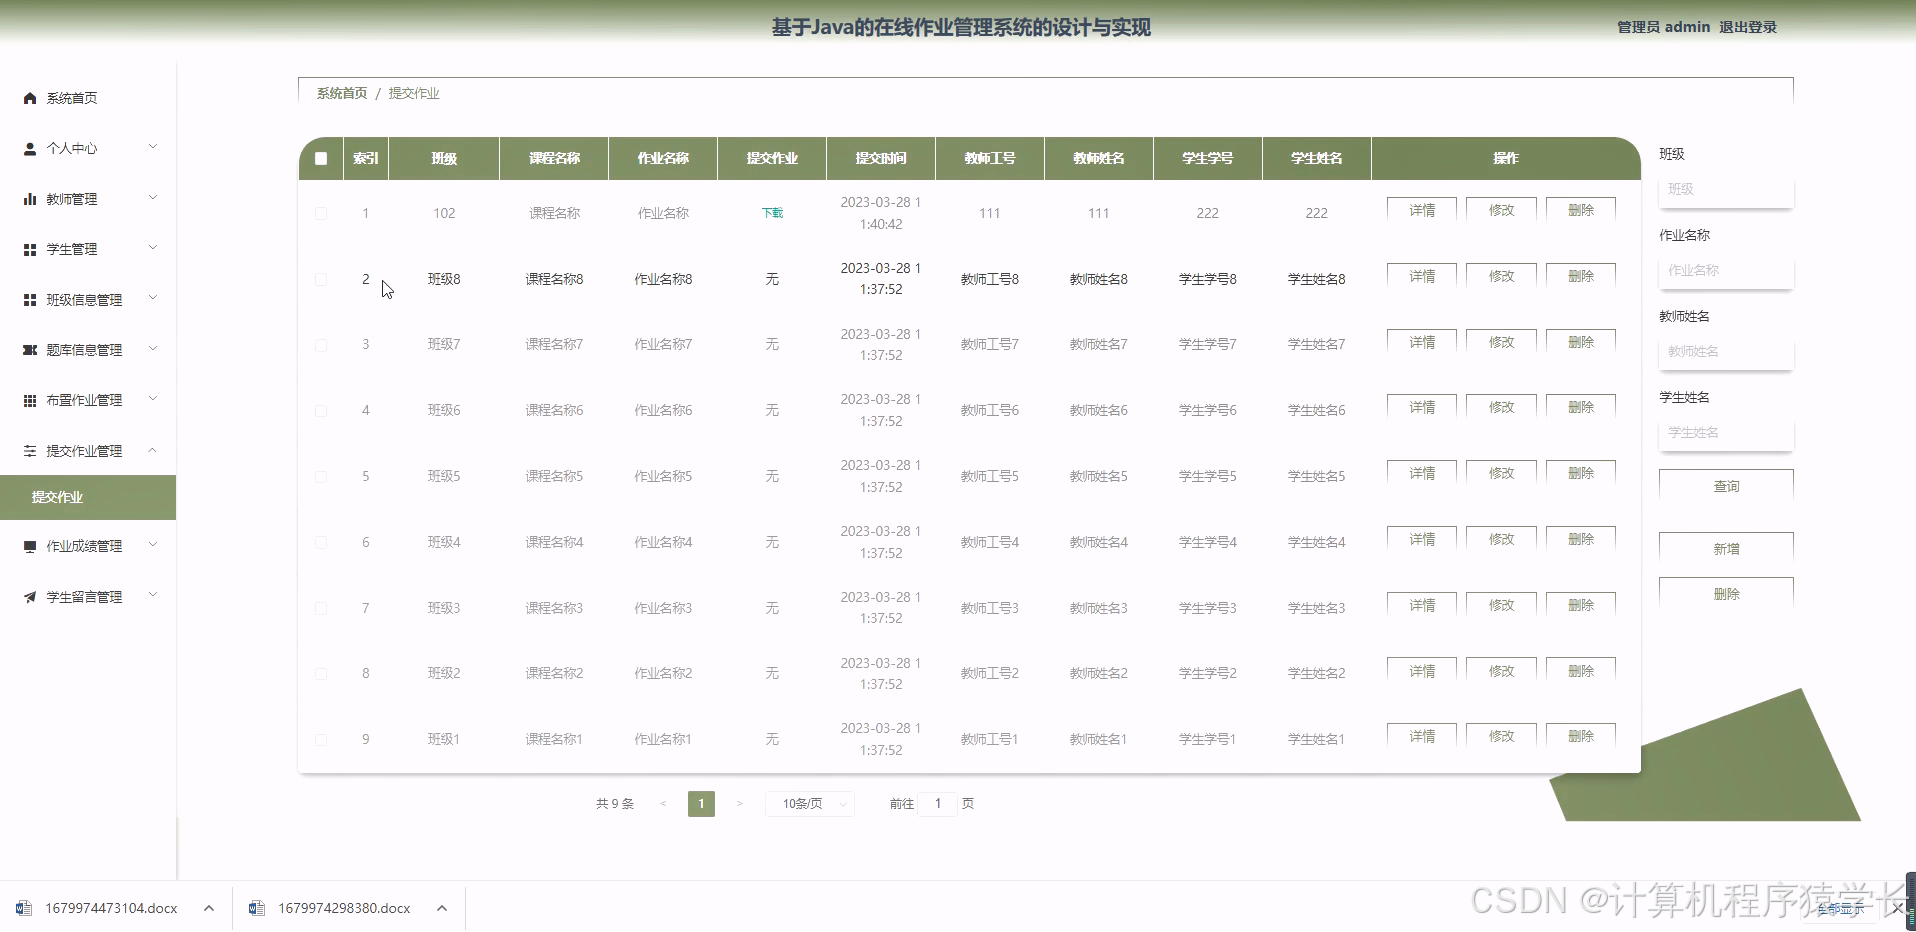Screen dimensions: 1916x932
Task: Click 修改 for the row with 班级 102
Action: 1501,210
